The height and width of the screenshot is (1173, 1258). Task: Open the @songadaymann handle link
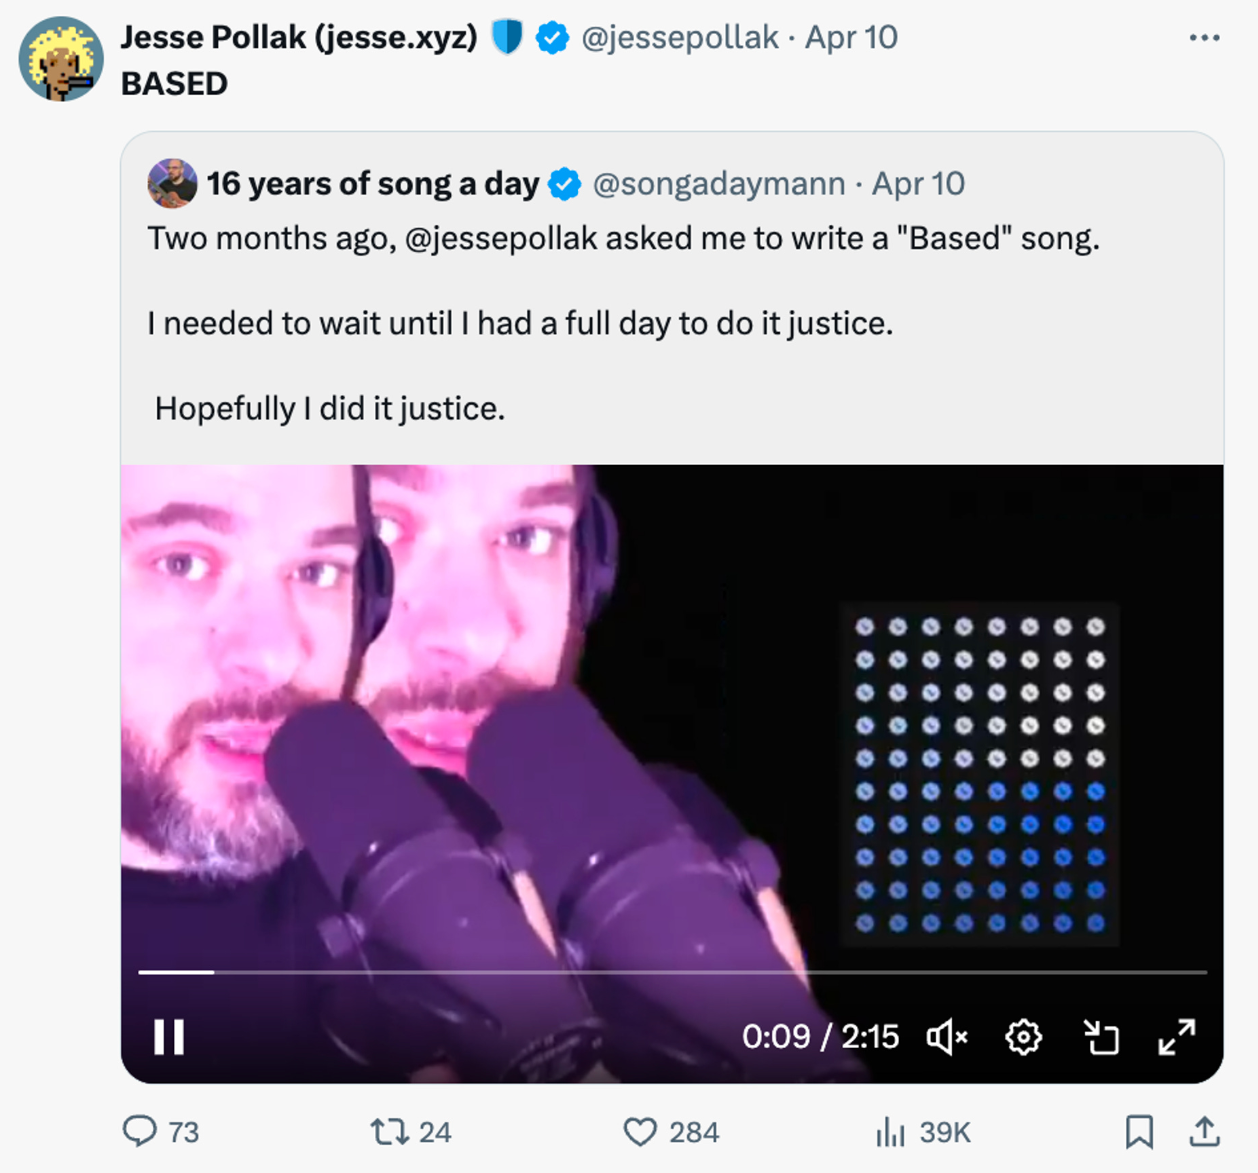[x=718, y=184]
